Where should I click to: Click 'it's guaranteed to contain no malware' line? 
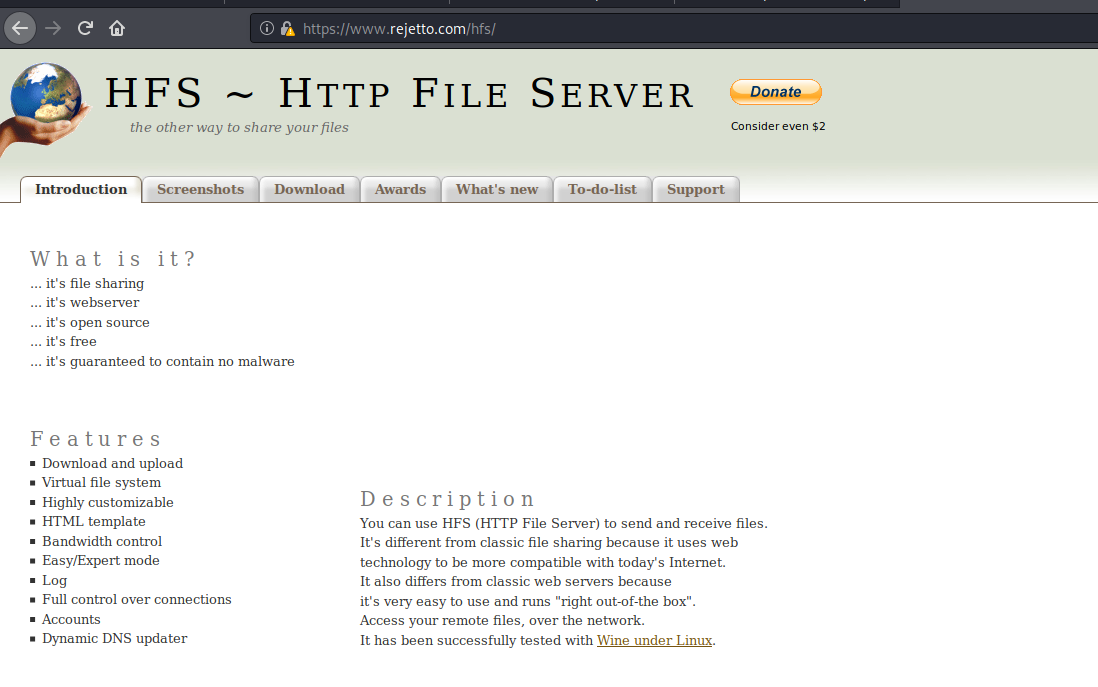tap(162, 362)
